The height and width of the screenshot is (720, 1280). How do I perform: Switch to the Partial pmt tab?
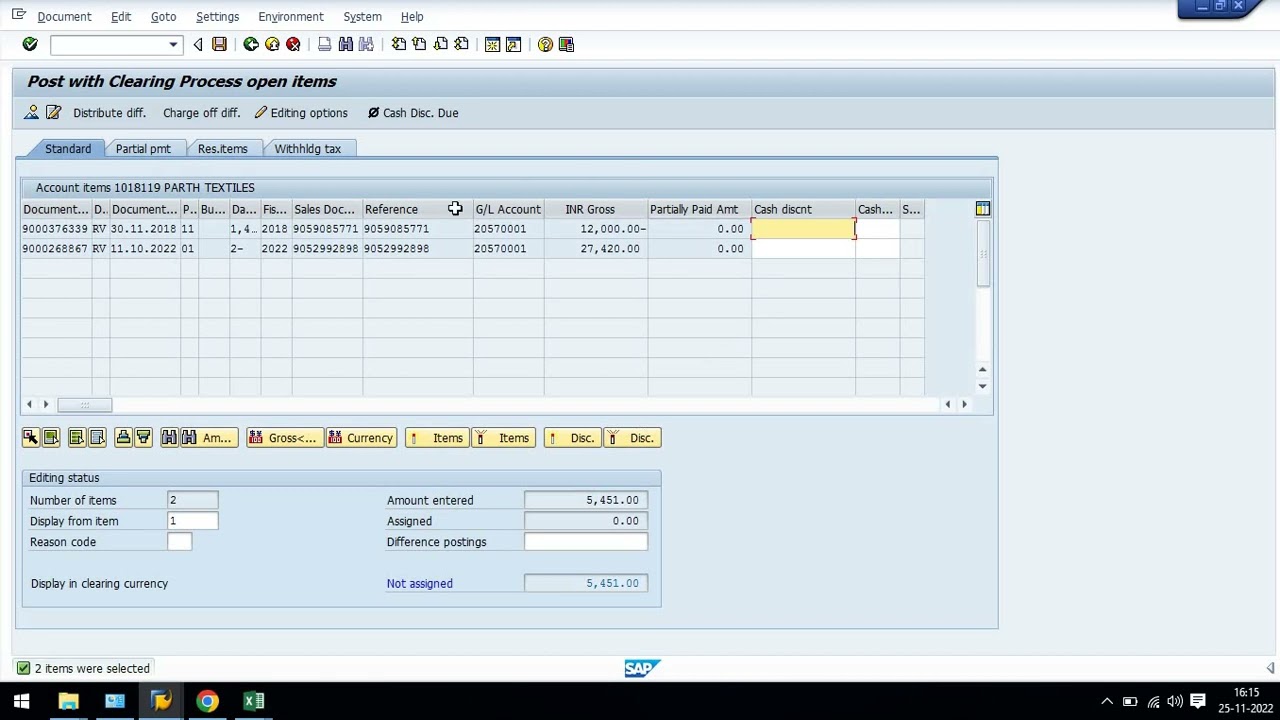click(143, 149)
